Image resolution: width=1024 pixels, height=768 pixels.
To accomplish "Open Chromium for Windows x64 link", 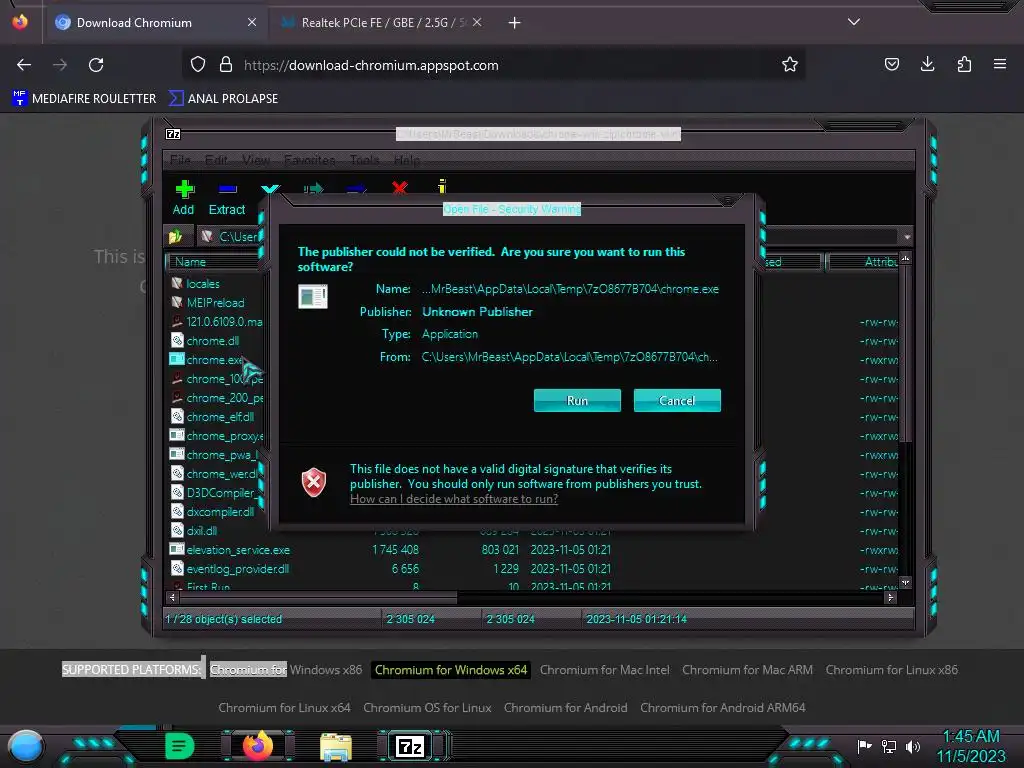I will (451, 670).
